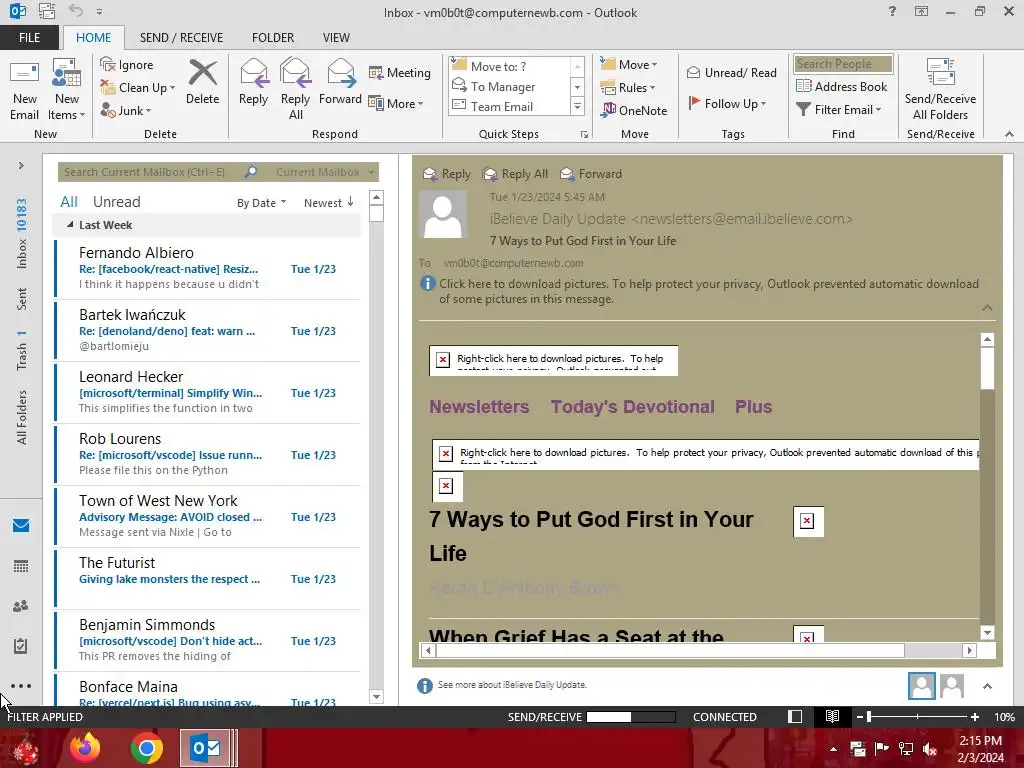Open Today's Devotional link
The width and height of the screenshot is (1024, 768).
click(632, 407)
